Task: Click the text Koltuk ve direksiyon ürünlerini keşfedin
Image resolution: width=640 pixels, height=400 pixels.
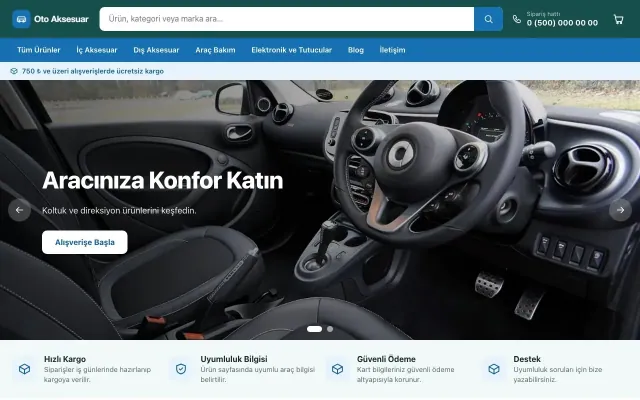Action: click(119, 211)
